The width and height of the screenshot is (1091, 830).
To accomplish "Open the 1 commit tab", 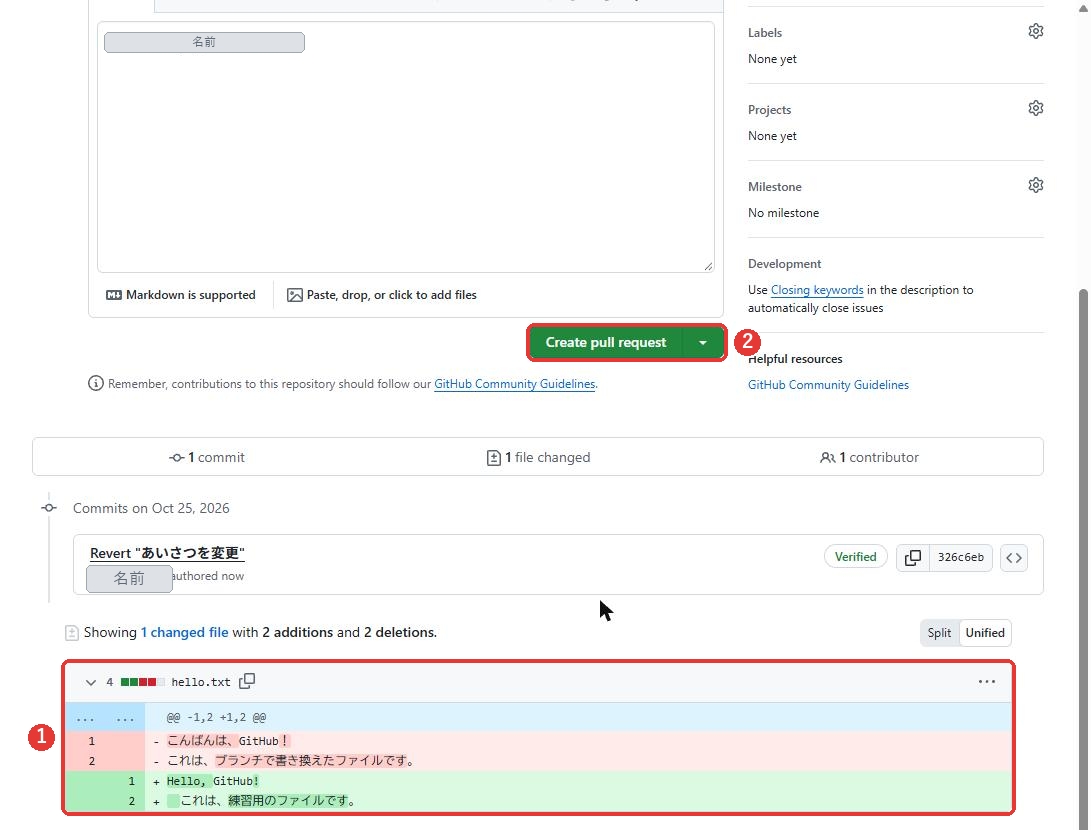I will (x=207, y=457).
